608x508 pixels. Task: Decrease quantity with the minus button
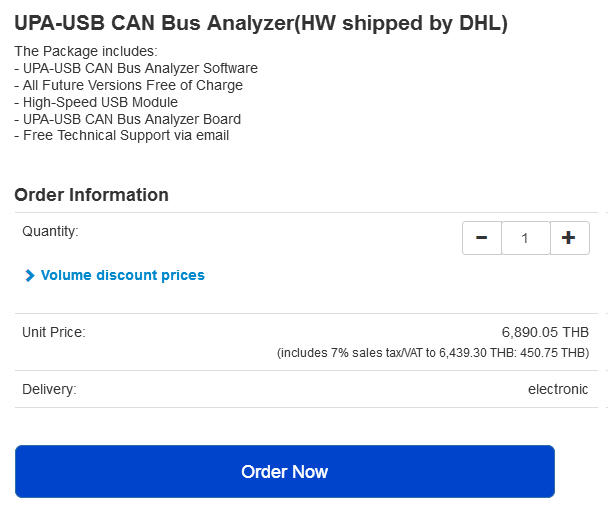click(x=482, y=238)
